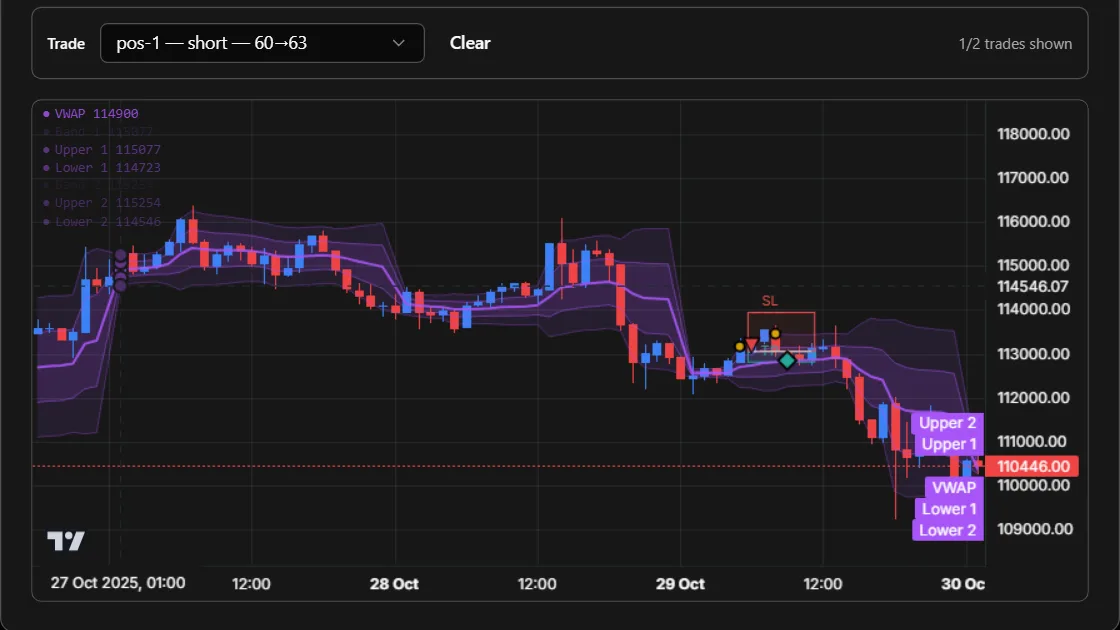This screenshot has height=630, width=1120.
Task: Click '27 Oct 2025, 01:00' time label
Action: [118, 583]
